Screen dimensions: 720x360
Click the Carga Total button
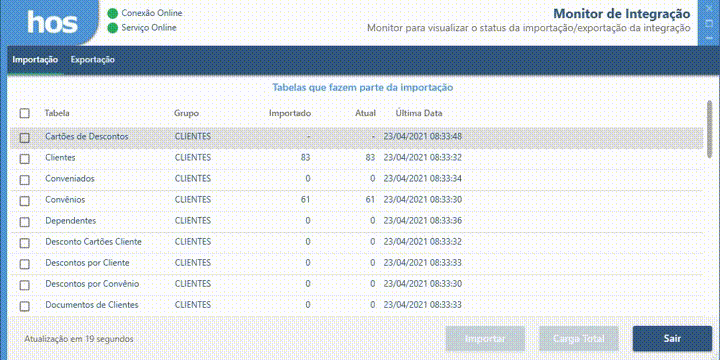tap(579, 339)
